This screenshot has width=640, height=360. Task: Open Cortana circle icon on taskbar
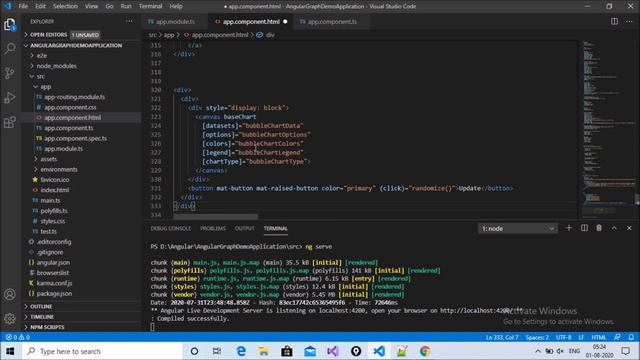pos(194,351)
